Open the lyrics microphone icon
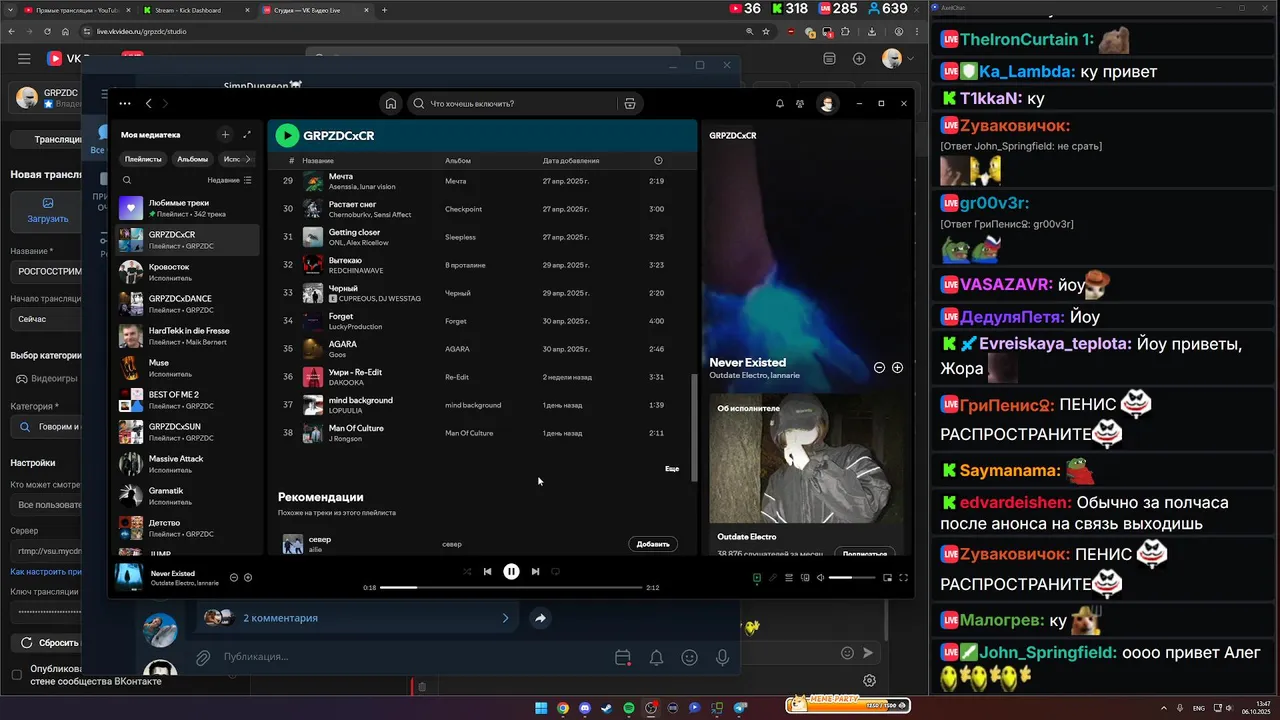Image resolution: width=1280 pixels, height=720 pixels. pos(773,577)
